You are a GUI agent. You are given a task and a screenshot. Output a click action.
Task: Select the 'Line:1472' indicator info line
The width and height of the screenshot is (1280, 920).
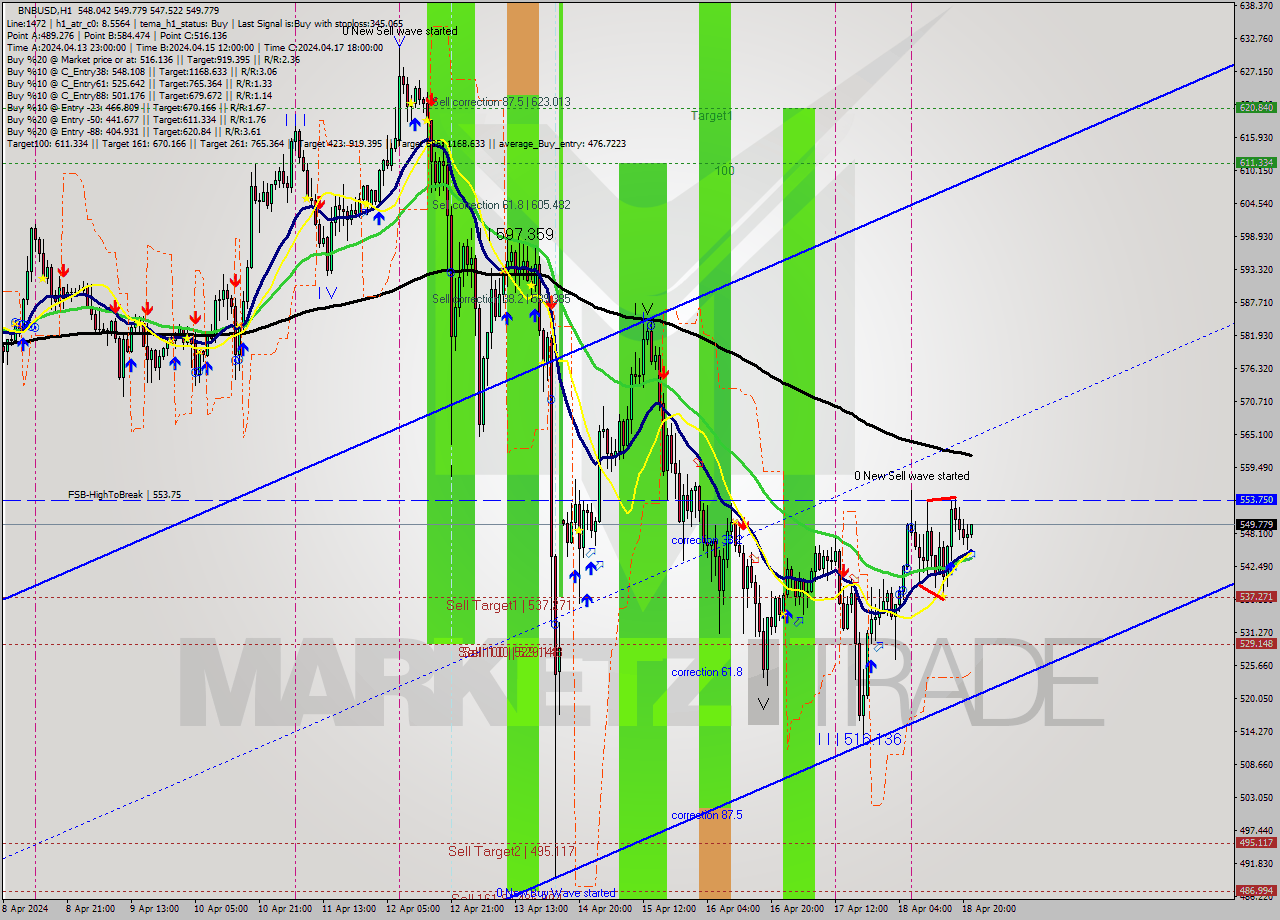(x=203, y=23)
